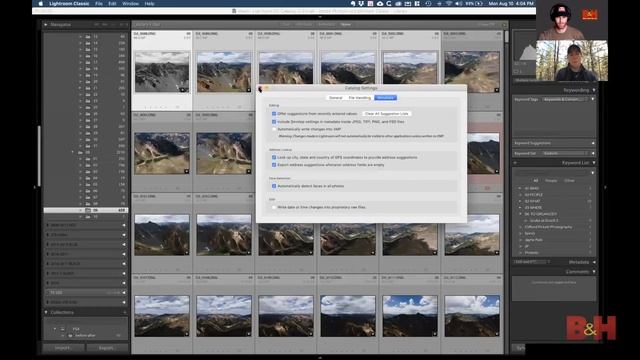Click the Wi-Fi status icon in menu bar
The height and width of the screenshot is (360, 640).
[449, 3]
